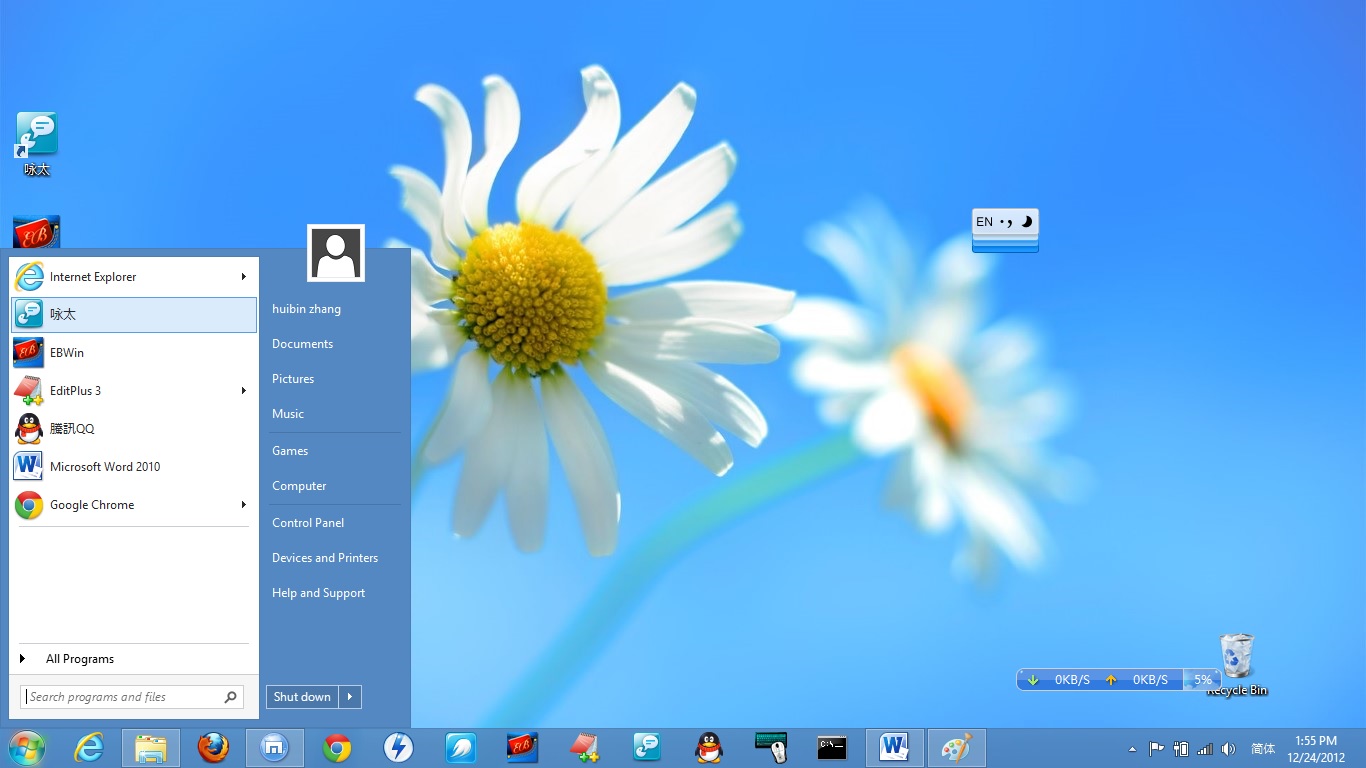Viewport: 1366px width, 768px height.
Task: Open Computer link in Start menu
Action: tap(299, 486)
